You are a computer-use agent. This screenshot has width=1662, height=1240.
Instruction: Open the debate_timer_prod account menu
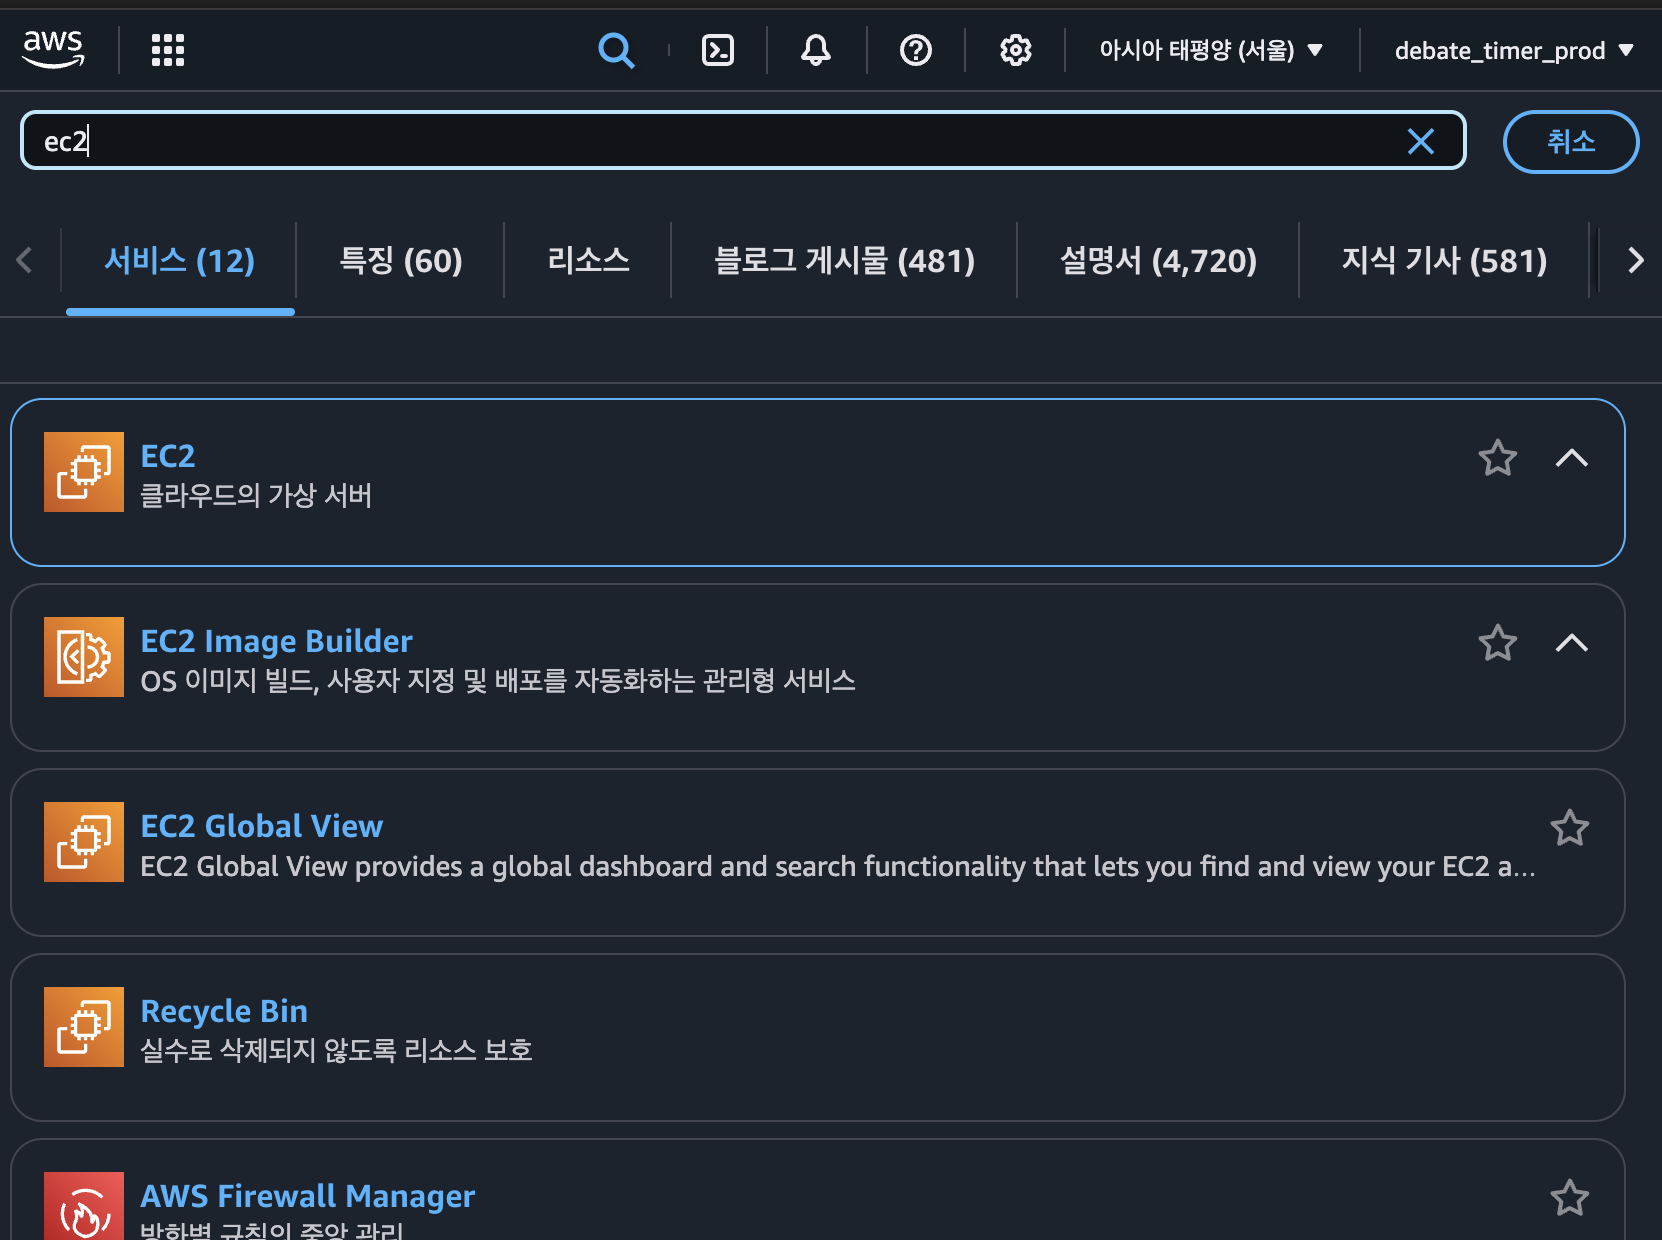[1514, 50]
